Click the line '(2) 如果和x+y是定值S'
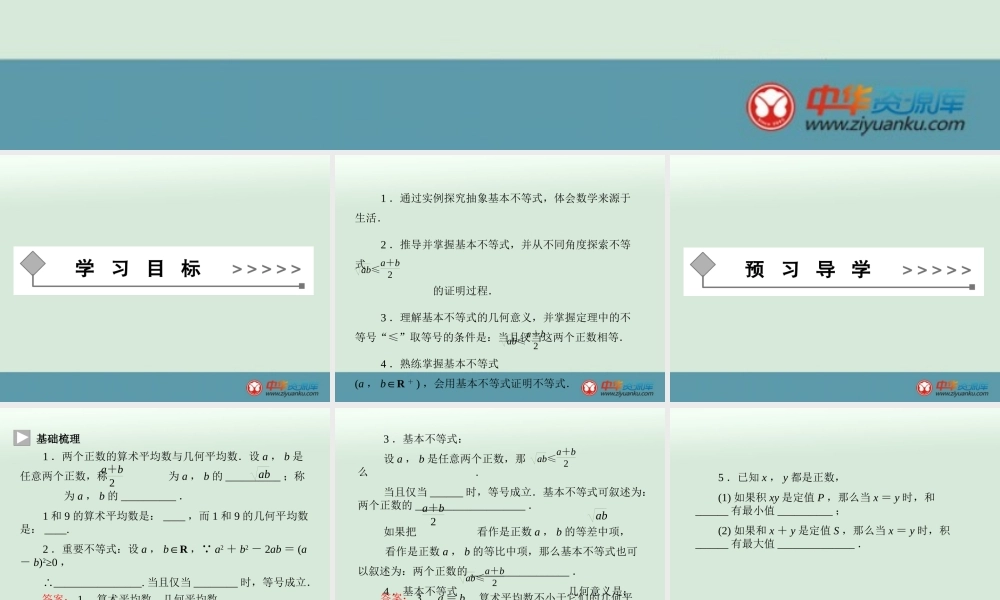This screenshot has height=600, width=1000. [834, 530]
